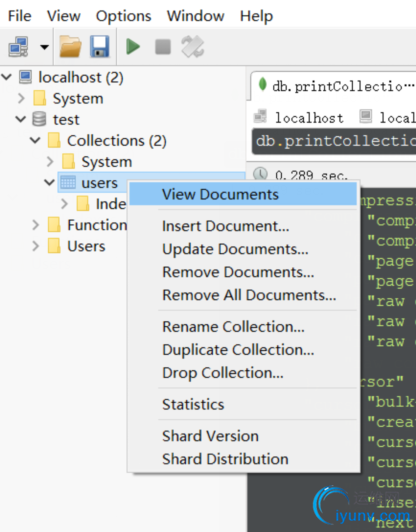416x532 pixels.
Task: Open the File menu
Action: coord(20,16)
